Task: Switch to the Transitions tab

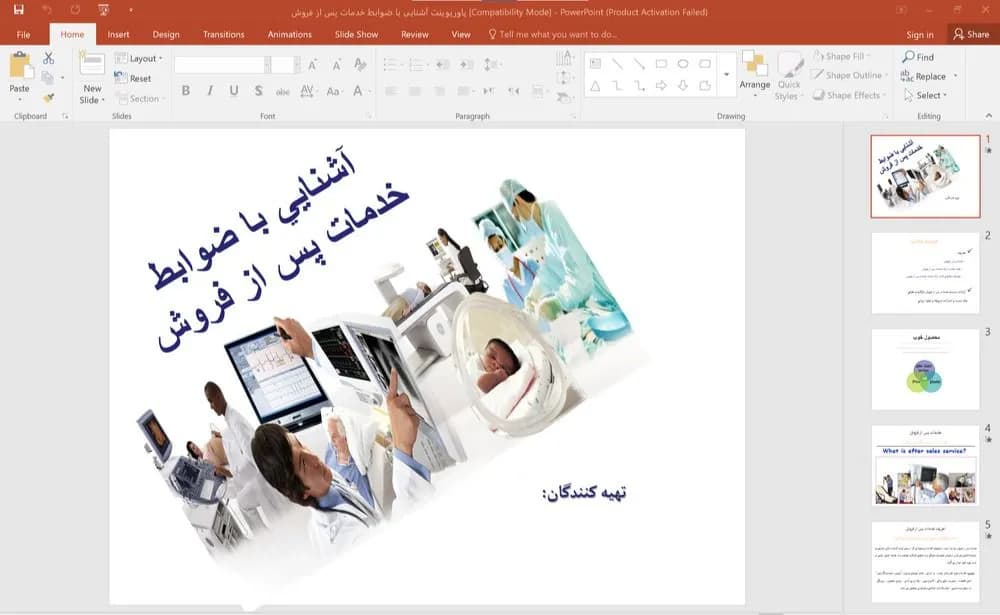Action: [x=223, y=34]
